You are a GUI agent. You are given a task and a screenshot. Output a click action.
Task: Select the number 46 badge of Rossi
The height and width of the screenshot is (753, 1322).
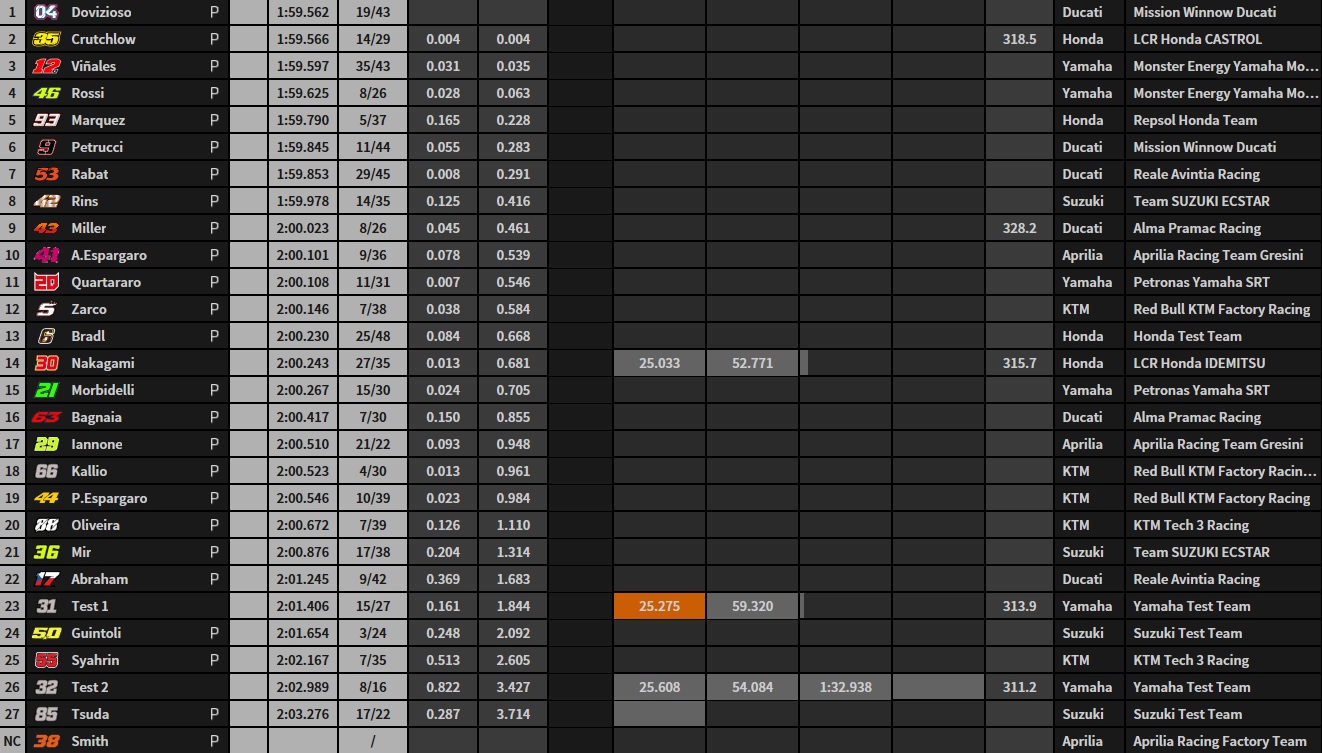[x=46, y=93]
